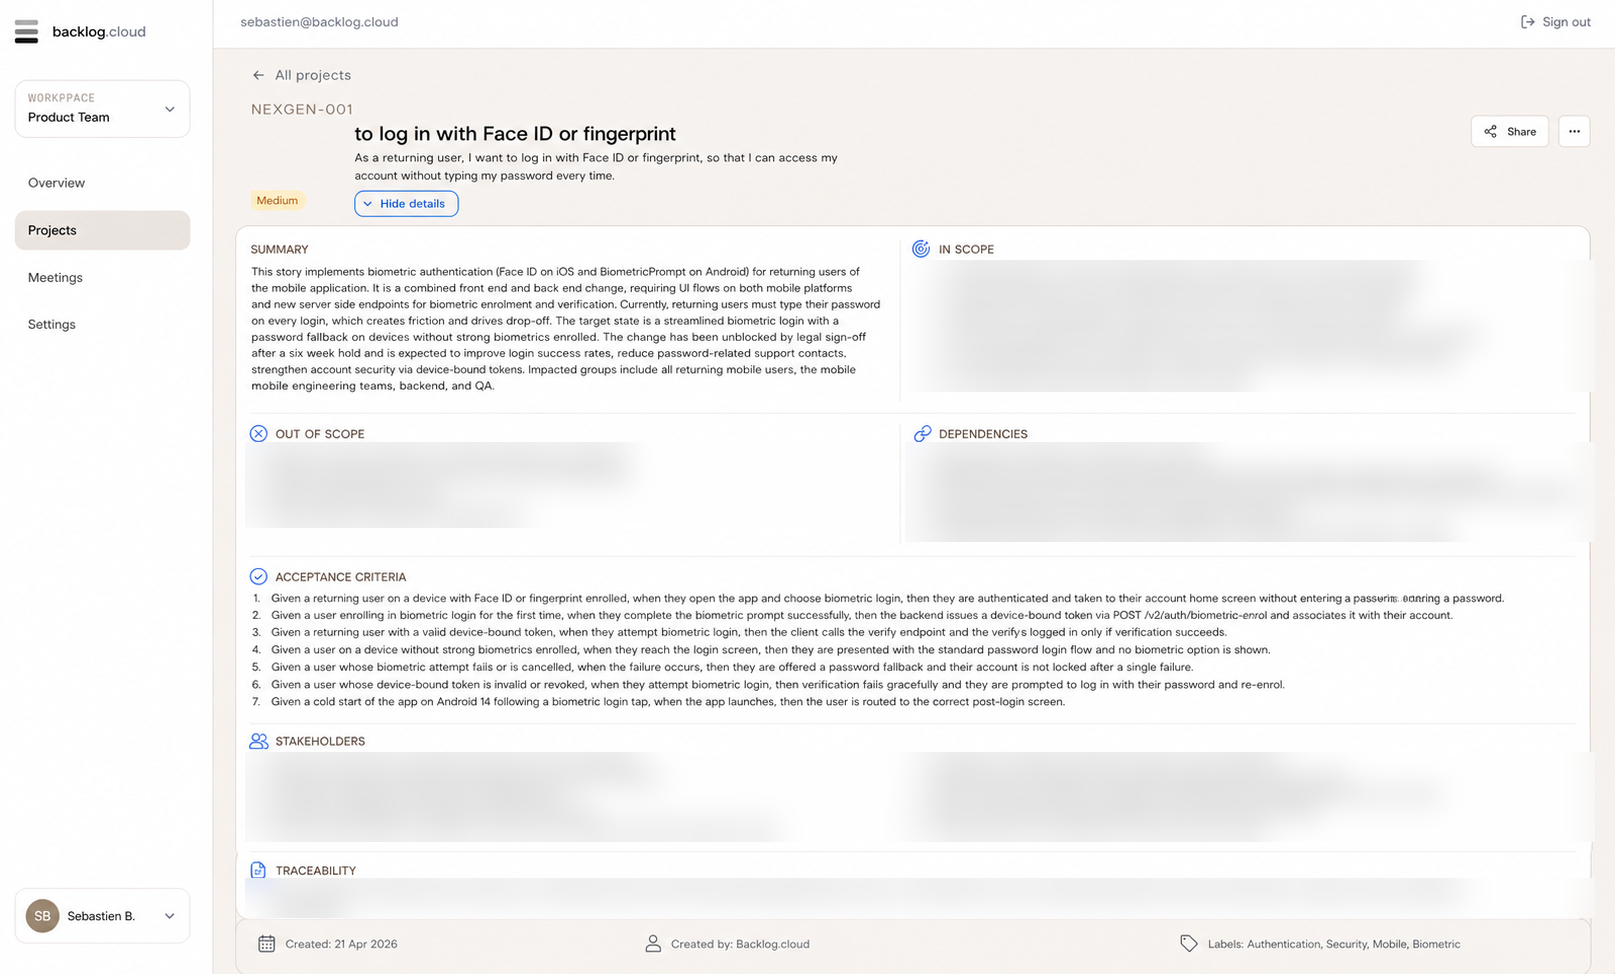Click the OUT OF SCOPE heading
The height and width of the screenshot is (974, 1615).
[320, 434]
